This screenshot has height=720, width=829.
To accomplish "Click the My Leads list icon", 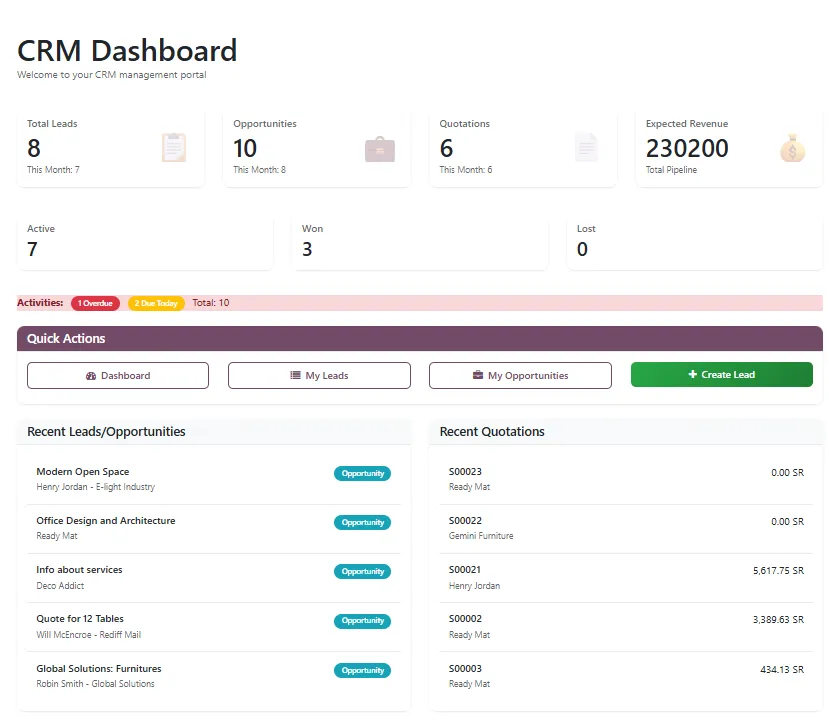I will [294, 374].
